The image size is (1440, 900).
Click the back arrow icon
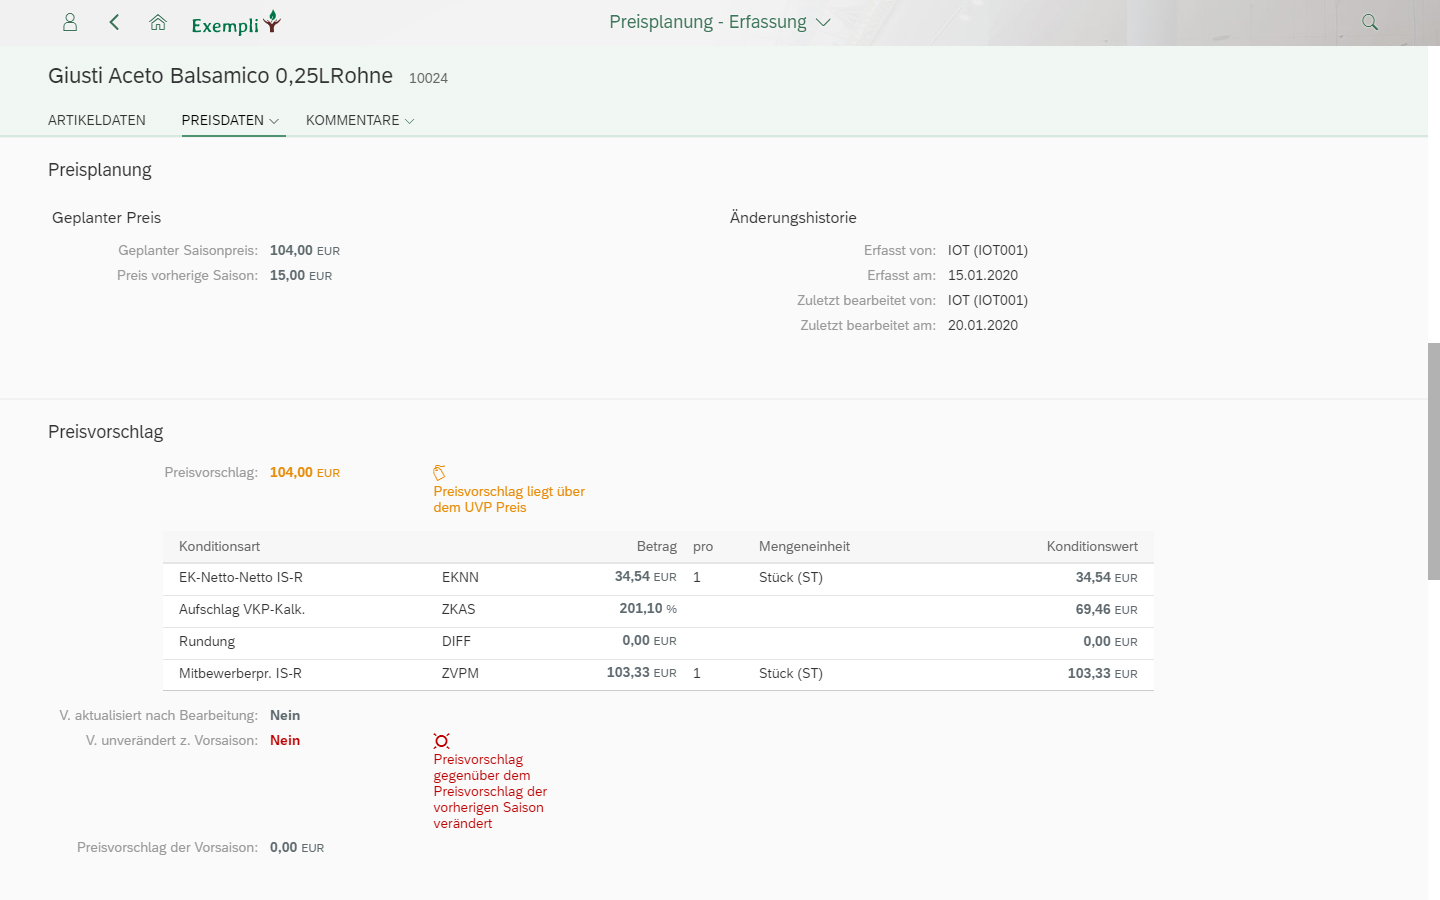(114, 22)
